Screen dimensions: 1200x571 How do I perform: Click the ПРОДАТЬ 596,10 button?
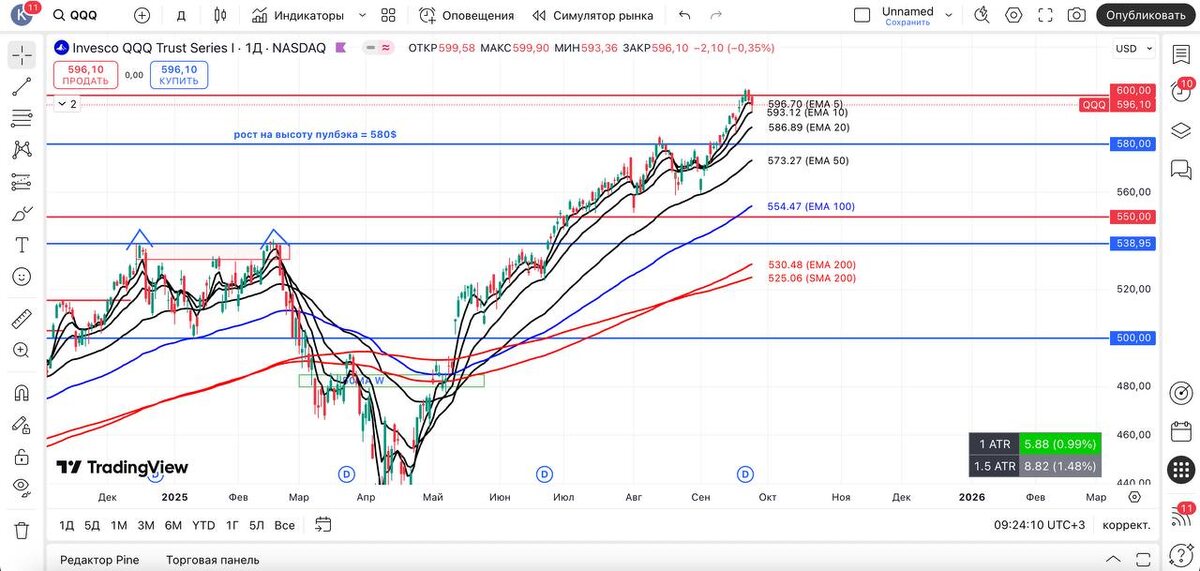pos(86,75)
